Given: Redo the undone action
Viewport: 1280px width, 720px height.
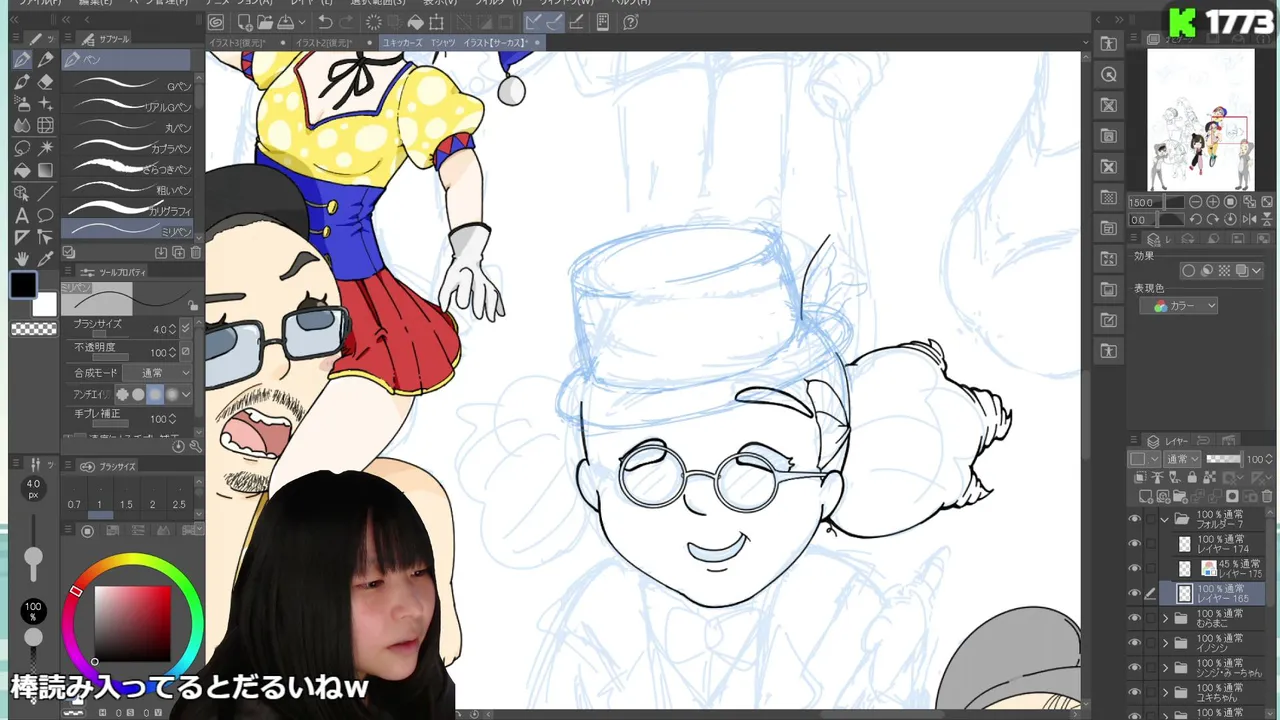Looking at the screenshot, I should (x=346, y=22).
